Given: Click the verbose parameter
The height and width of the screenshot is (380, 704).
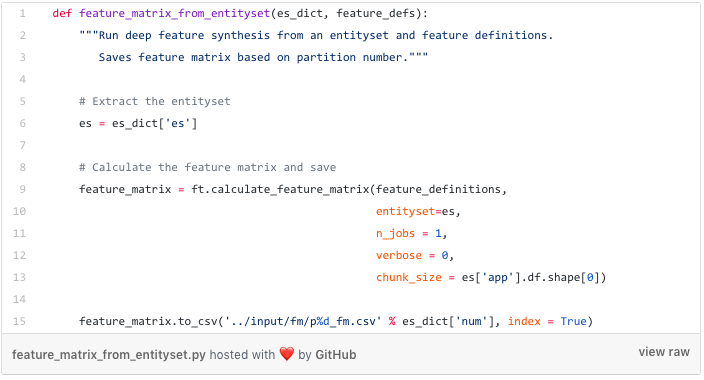Looking at the screenshot, I should 399,256.
